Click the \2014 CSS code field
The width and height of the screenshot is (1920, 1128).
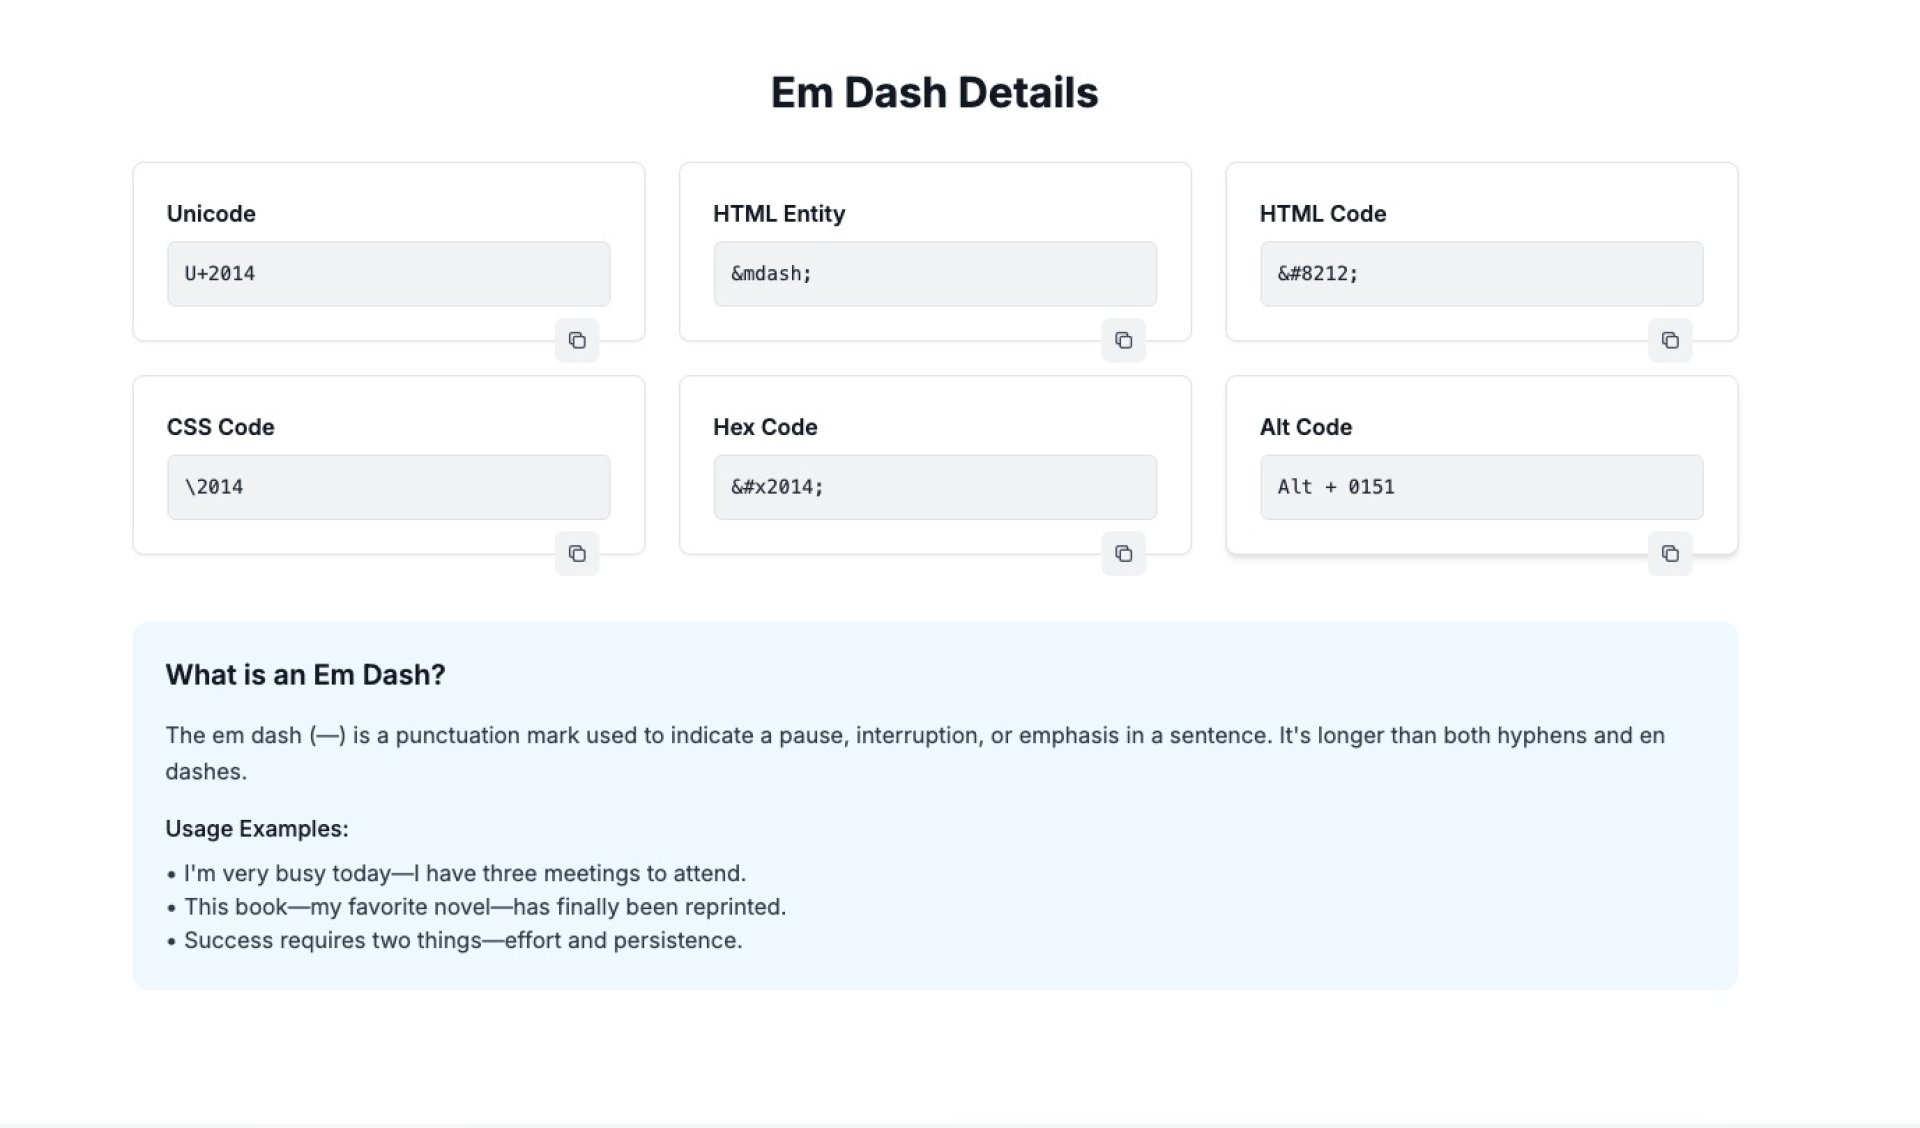click(388, 487)
